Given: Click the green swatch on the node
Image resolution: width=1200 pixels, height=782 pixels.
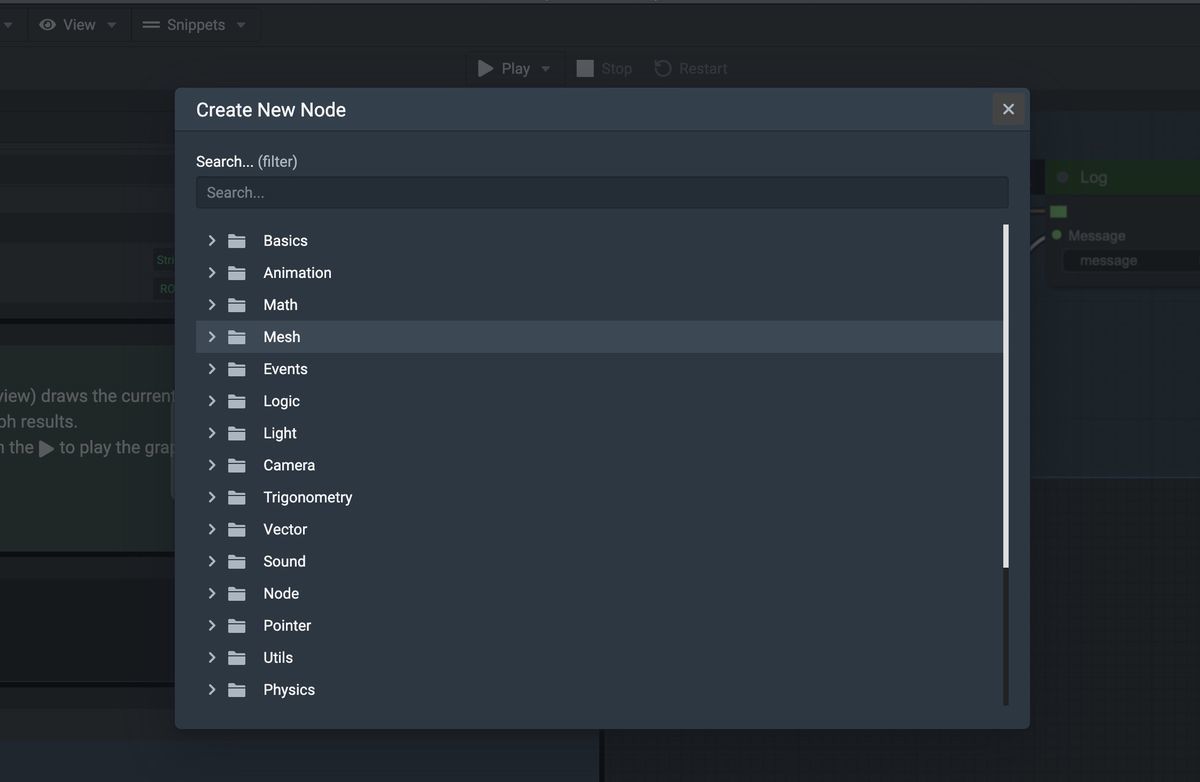Looking at the screenshot, I should point(1058,211).
